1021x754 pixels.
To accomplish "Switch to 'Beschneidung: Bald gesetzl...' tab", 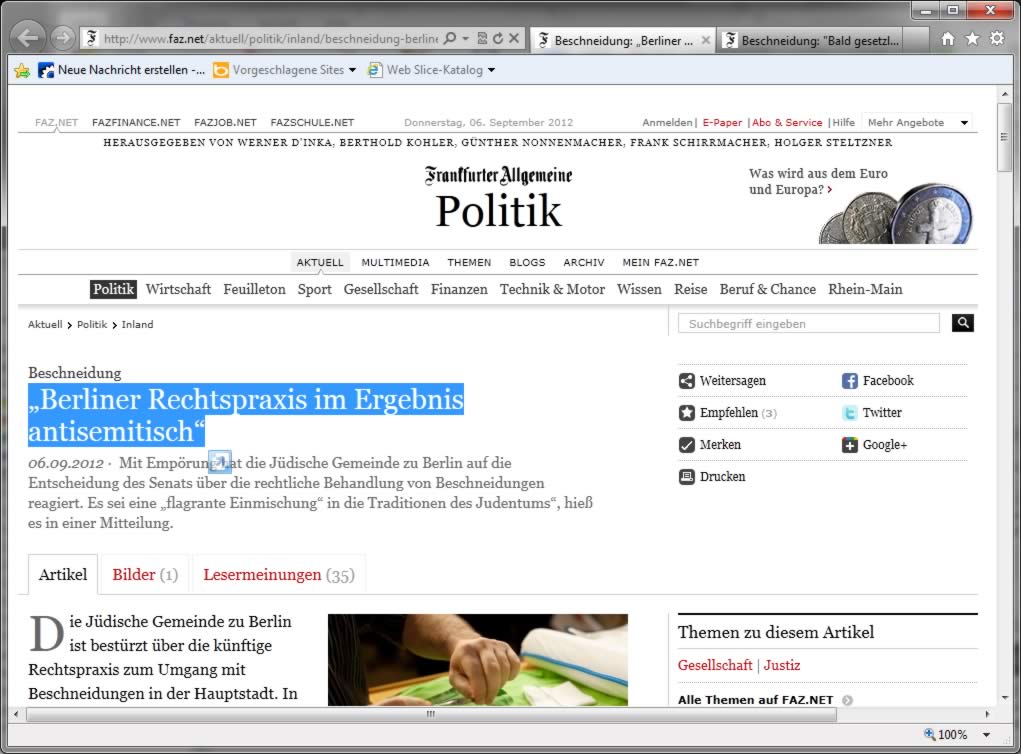I will 813,40.
